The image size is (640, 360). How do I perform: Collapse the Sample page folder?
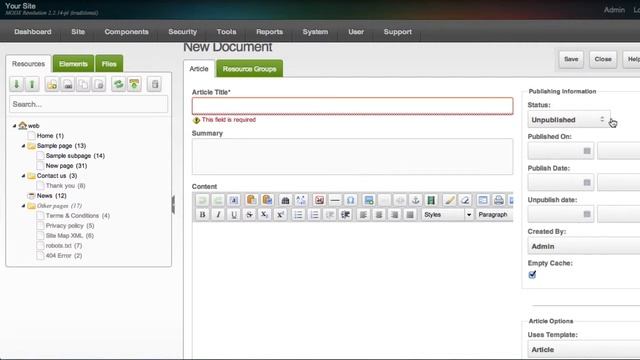pyautogui.click(x=23, y=146)
